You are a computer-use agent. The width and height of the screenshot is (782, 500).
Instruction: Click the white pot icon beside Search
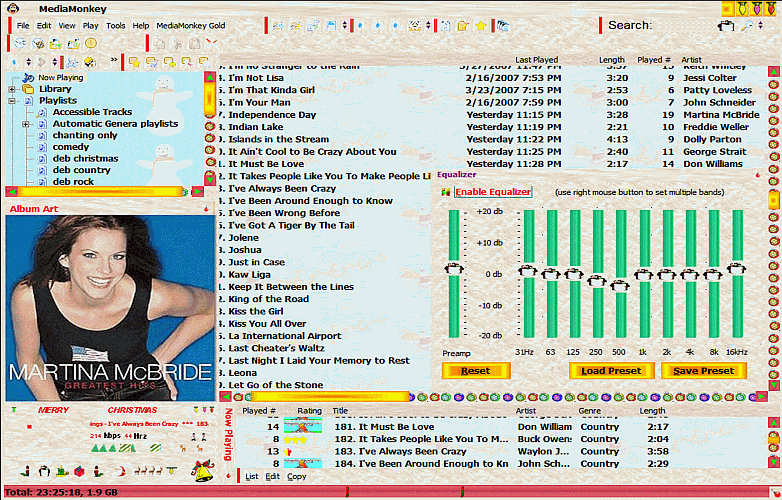pyautogui.click(x=726, y=26)
